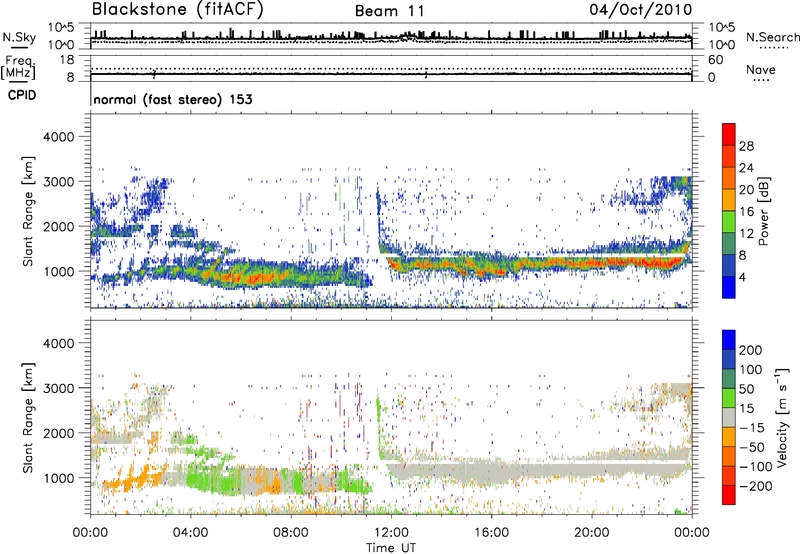Viewport: 800px width, 554px height.
Task: Click the 'Blackstone (fitACF)' title text
Action: coord(178,10)
